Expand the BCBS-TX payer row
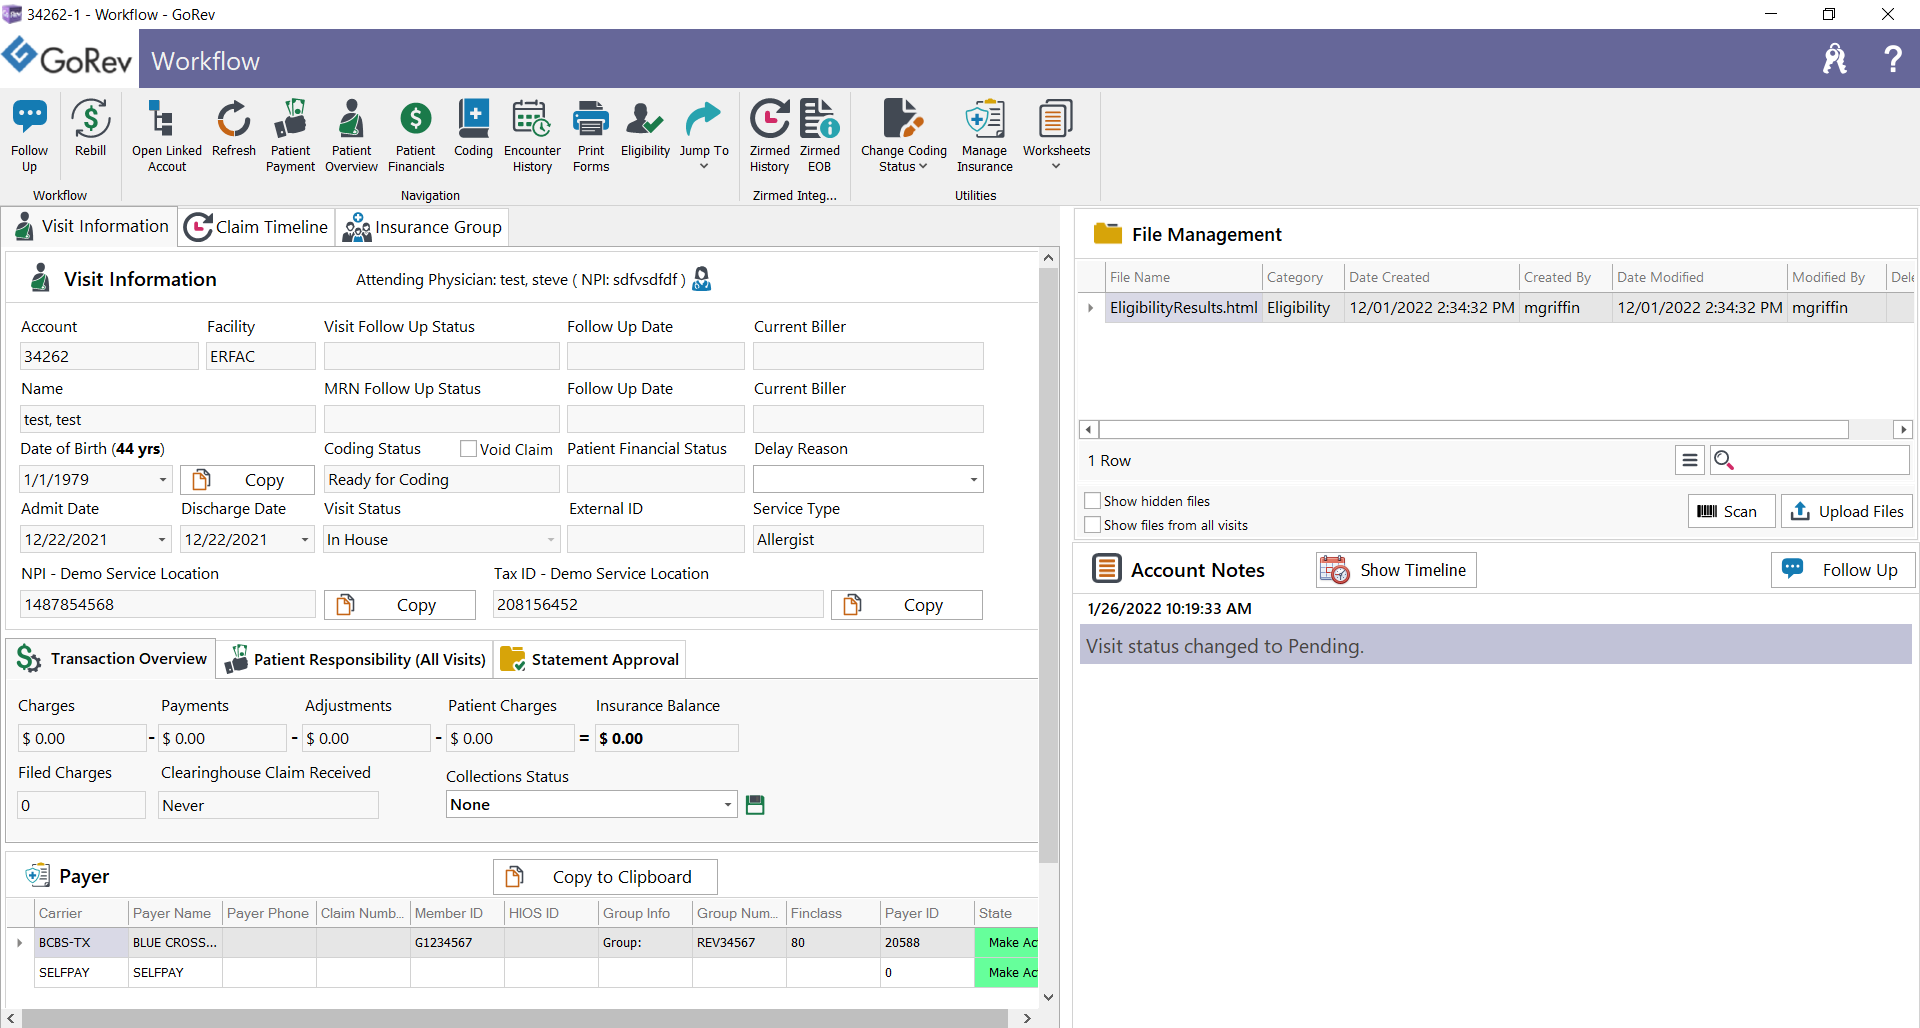The width and height of the screenshot is (1920, 1028). pos(19,943)
